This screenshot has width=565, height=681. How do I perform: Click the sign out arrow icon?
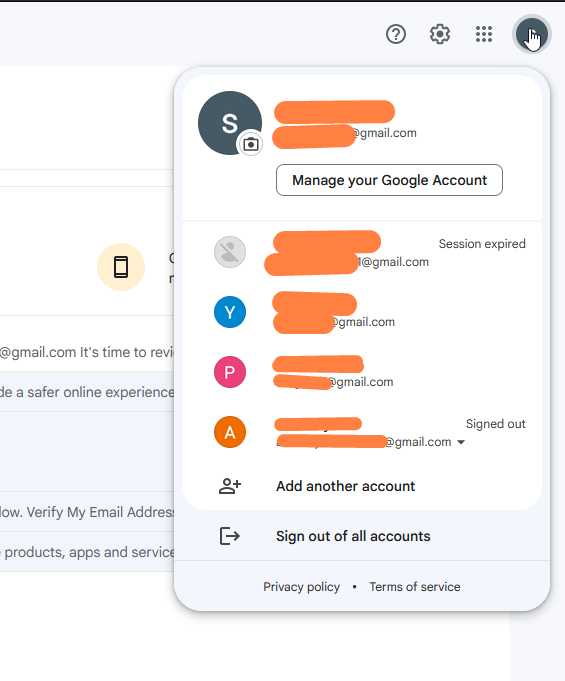[x=230, y=536]
